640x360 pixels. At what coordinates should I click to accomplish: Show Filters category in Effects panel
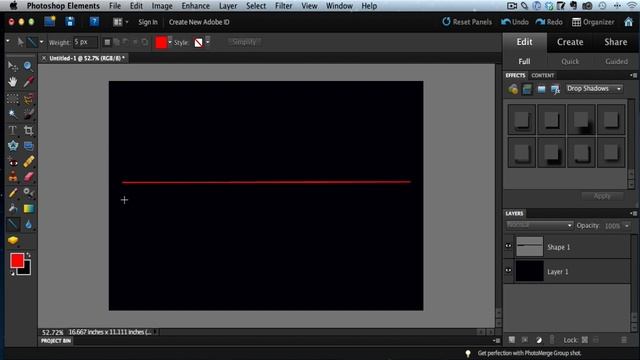[x=513, y=89]
